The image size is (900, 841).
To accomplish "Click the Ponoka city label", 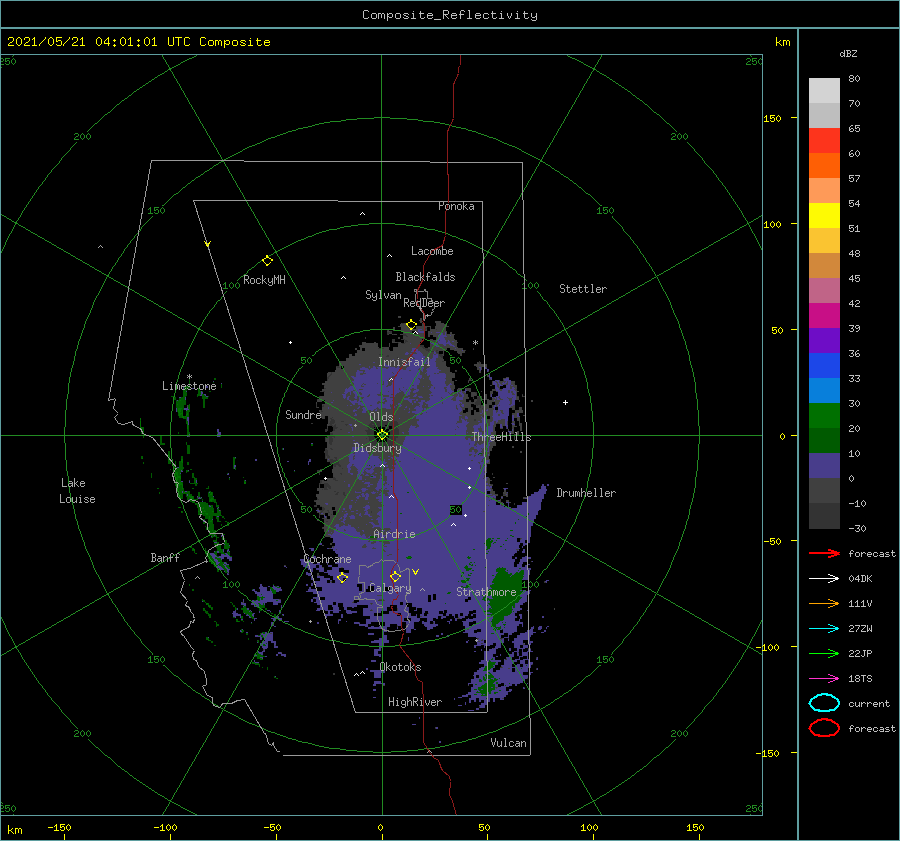I will [x=456, y=206].
